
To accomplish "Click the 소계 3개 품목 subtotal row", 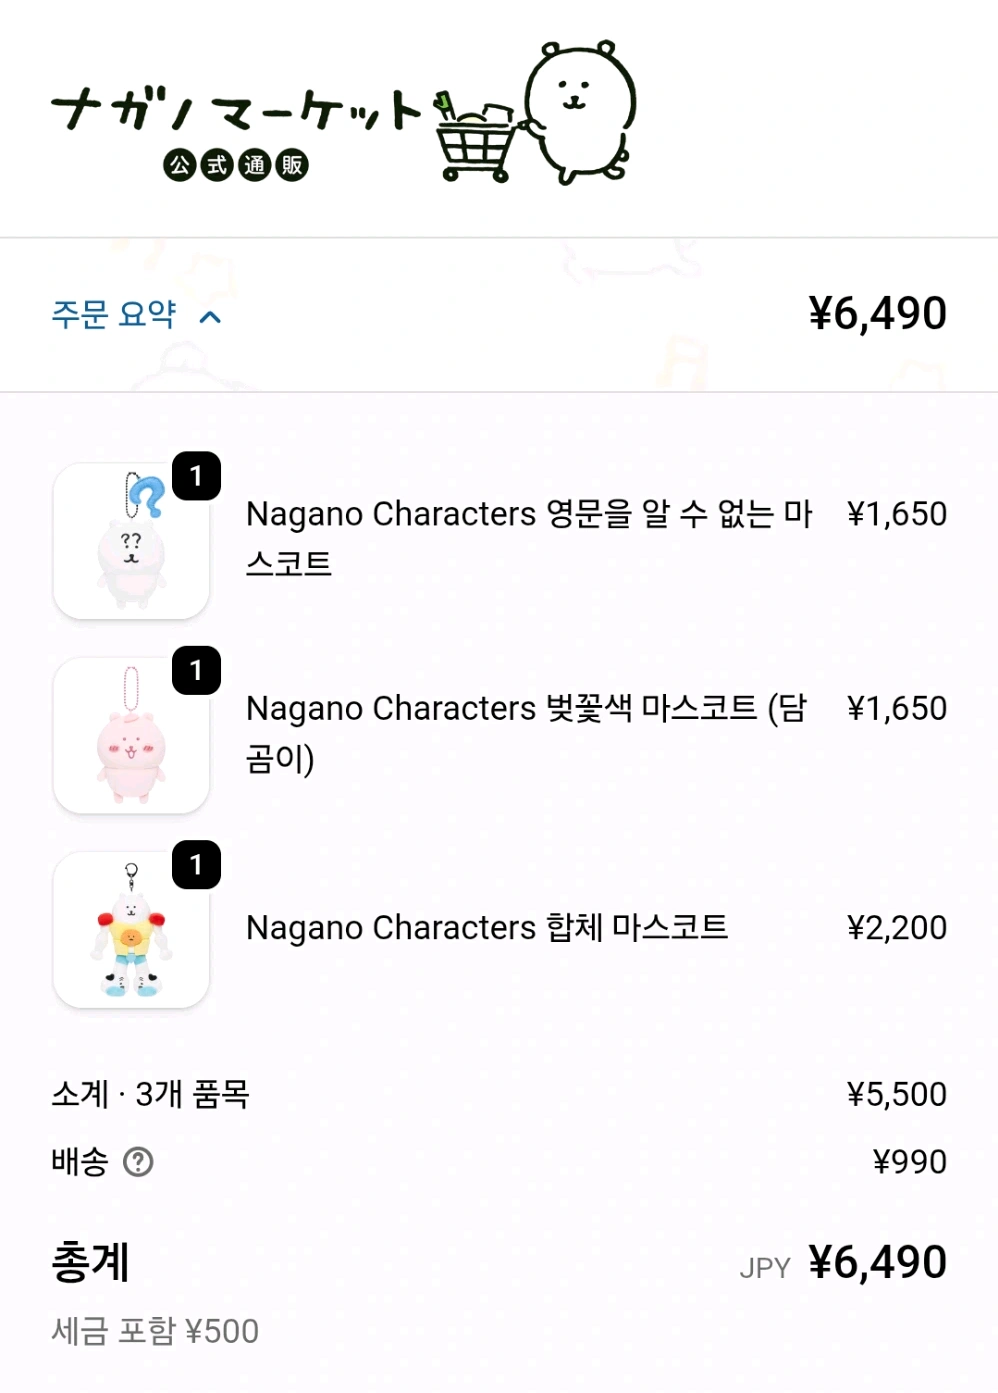I will pos(150,1094).
